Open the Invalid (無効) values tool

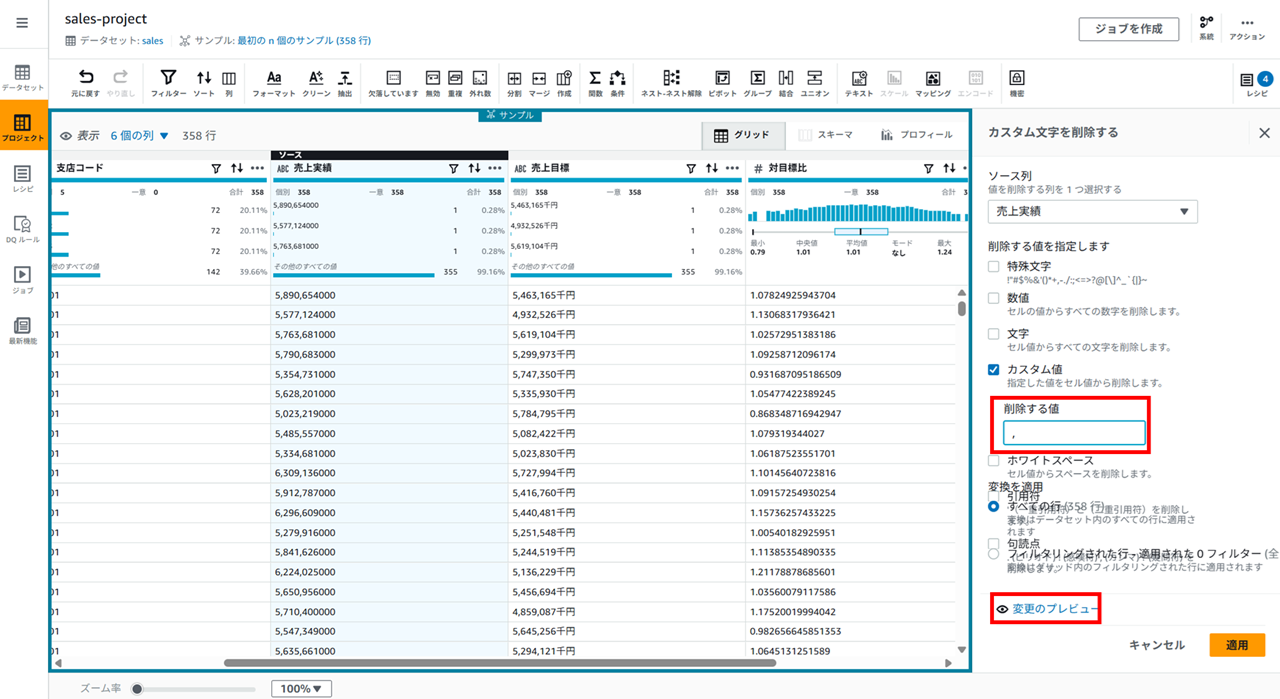coord(433,83)
